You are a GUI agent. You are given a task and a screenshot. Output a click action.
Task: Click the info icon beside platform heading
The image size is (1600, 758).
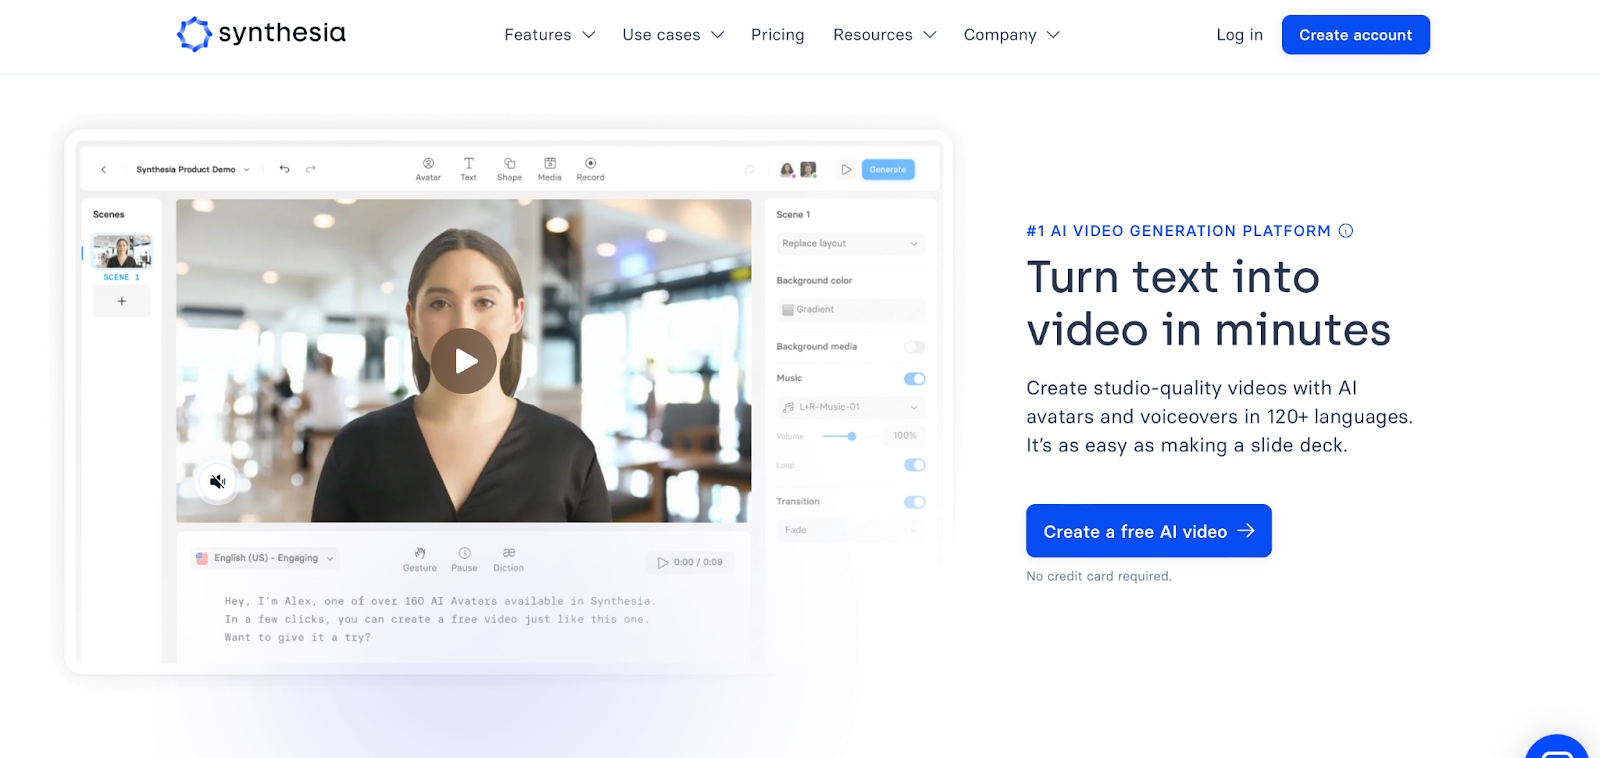coord(1346,231)
